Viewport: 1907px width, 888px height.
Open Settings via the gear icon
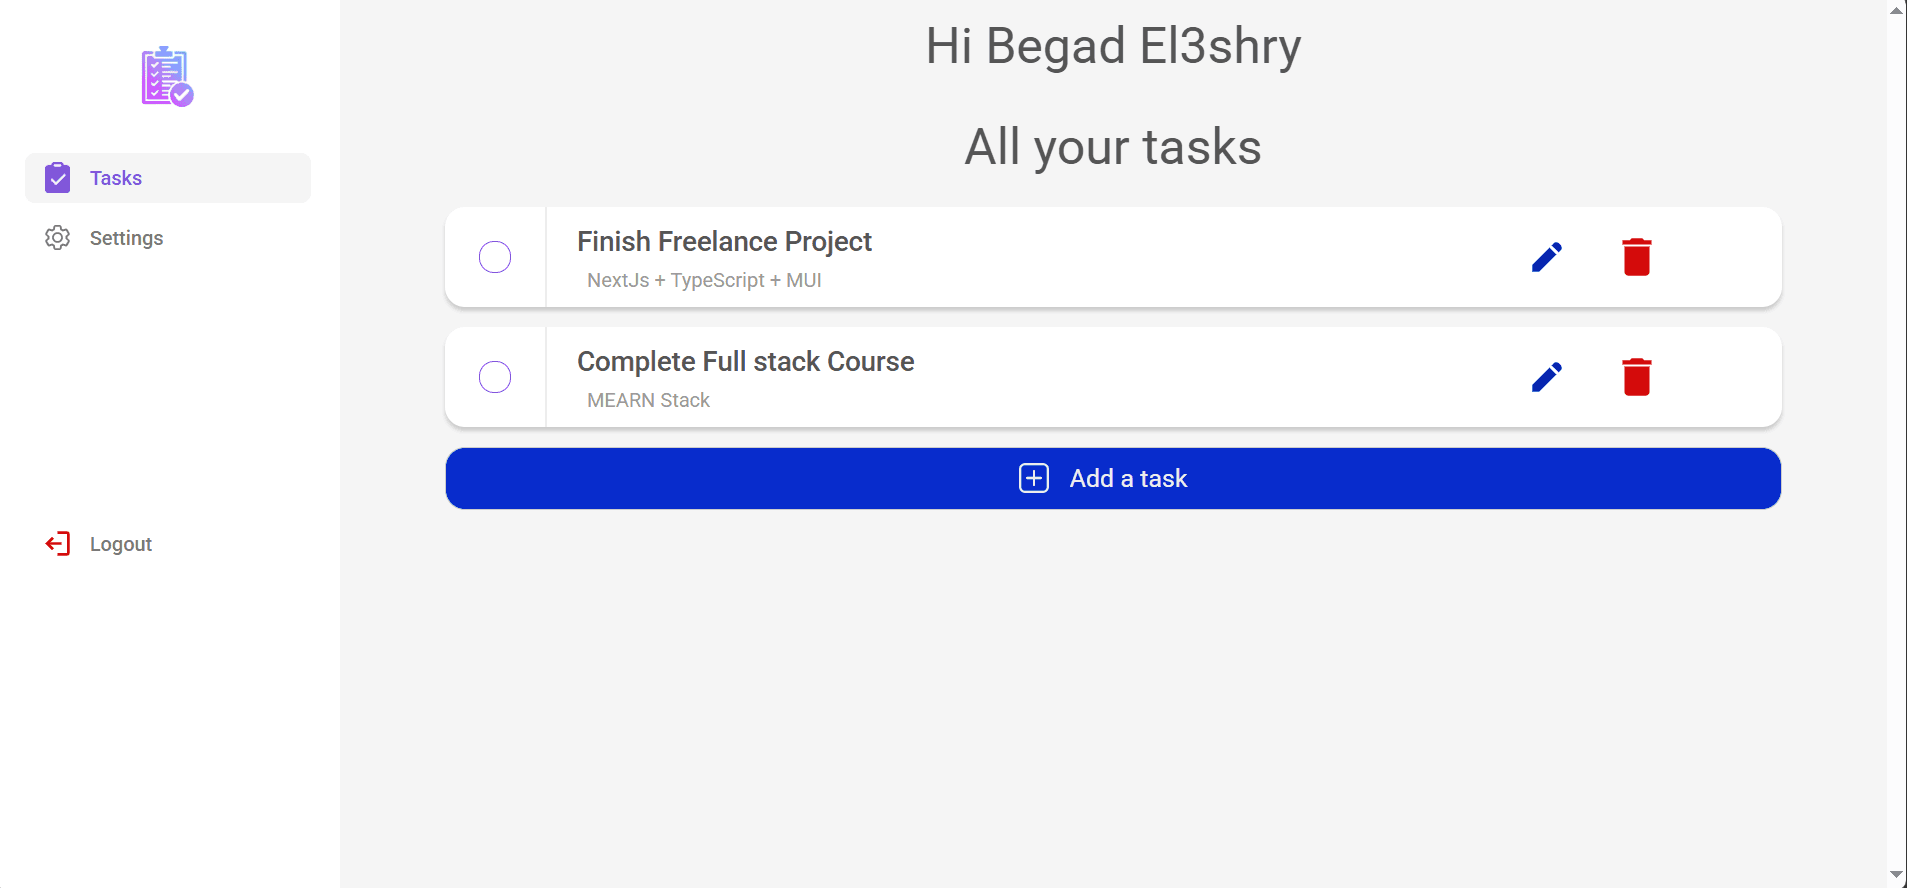58,237
